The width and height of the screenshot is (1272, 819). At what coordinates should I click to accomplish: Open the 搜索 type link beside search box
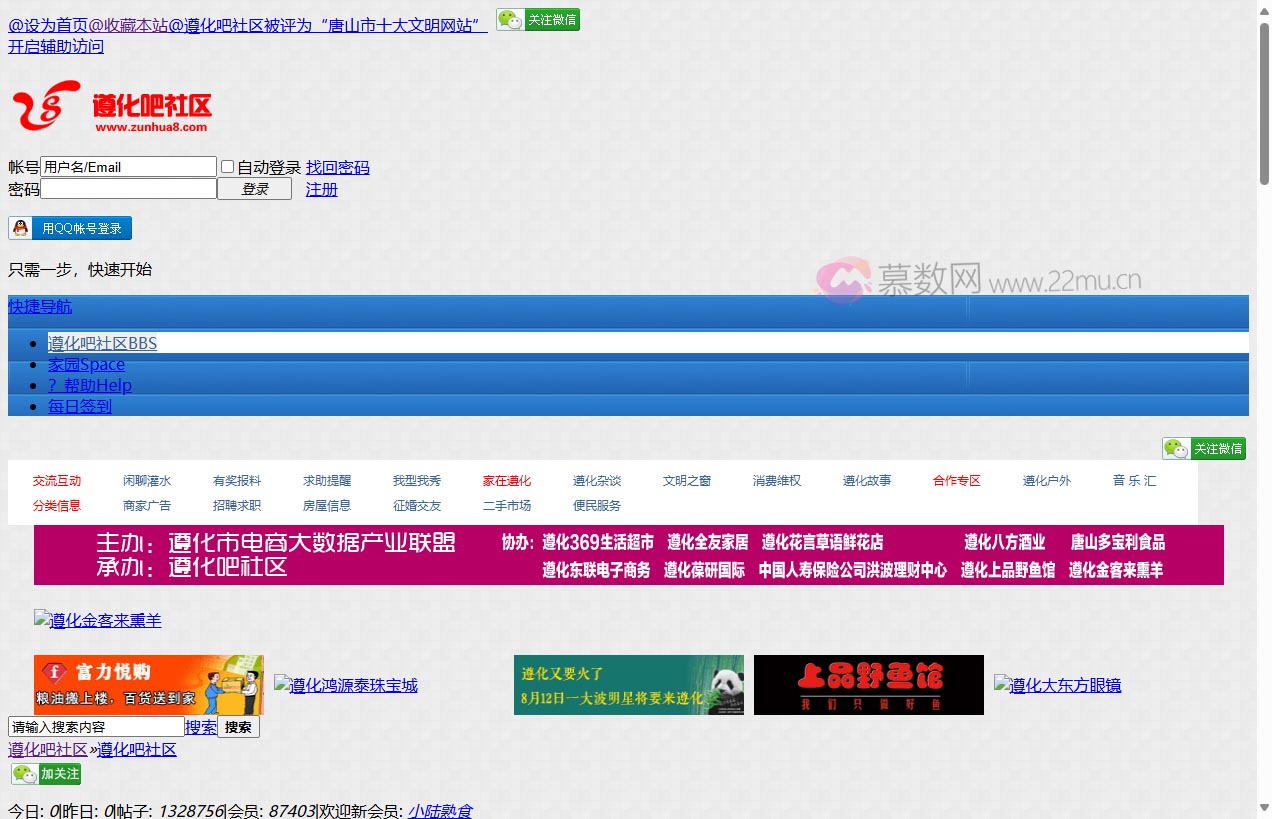200,727
